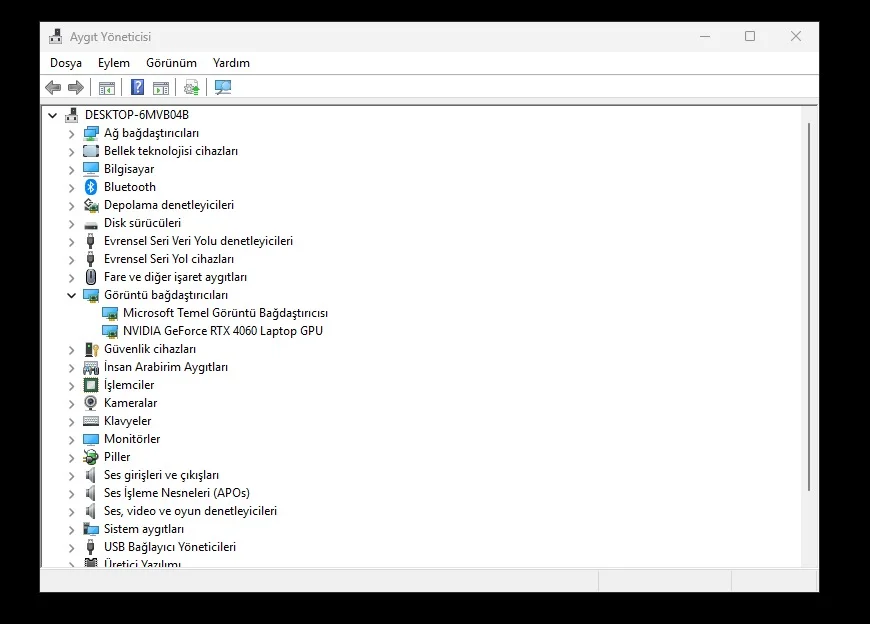
Task: Select the Sistem aygıtları row label
Action: 144,529
